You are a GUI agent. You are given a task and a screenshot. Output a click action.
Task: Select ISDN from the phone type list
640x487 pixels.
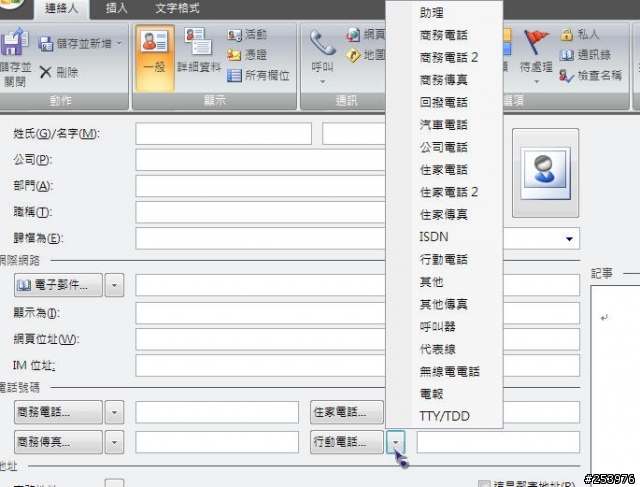pyautogui.click(x=444, y=237)
